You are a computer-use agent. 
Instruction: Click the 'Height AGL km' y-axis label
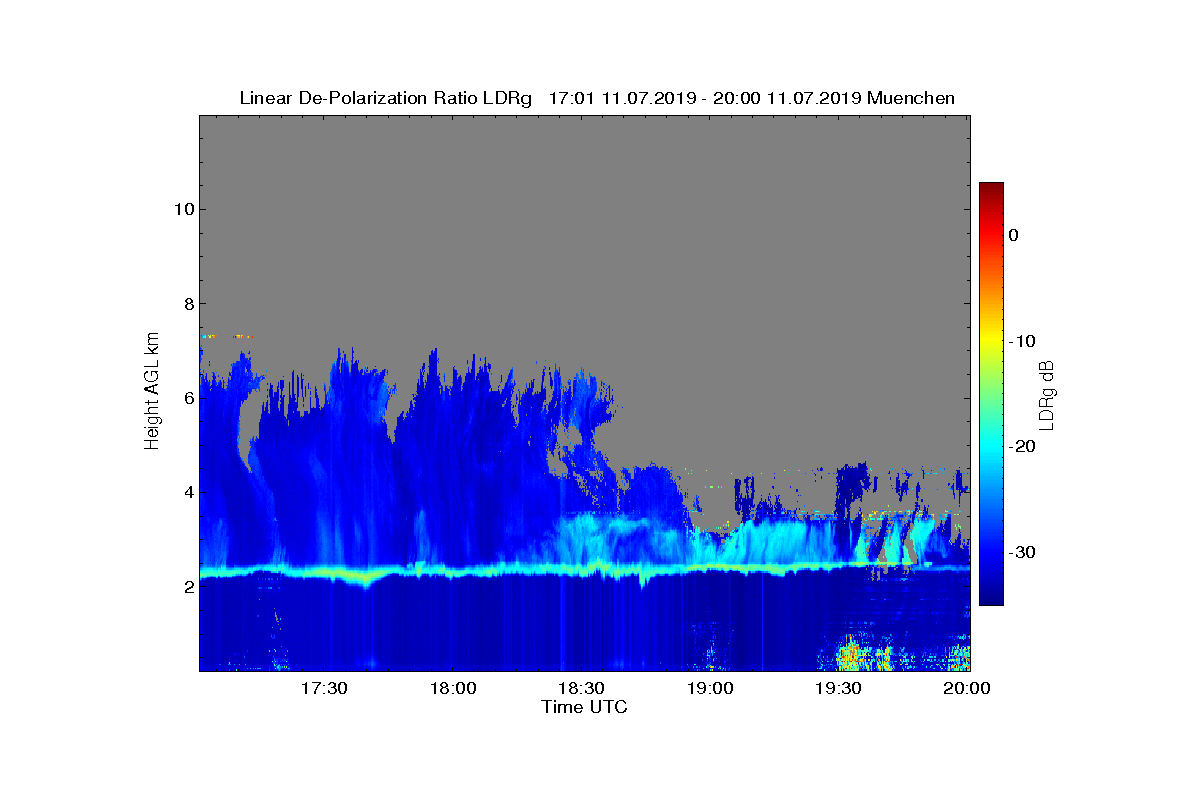[152, 392]
